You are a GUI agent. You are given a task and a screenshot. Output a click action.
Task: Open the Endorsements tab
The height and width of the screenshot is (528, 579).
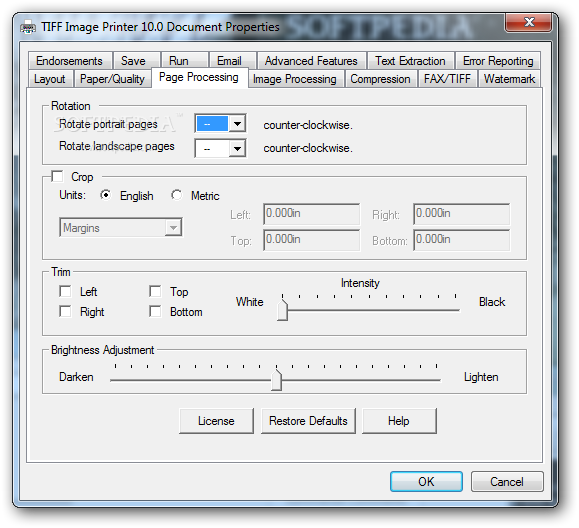(70, 61)
